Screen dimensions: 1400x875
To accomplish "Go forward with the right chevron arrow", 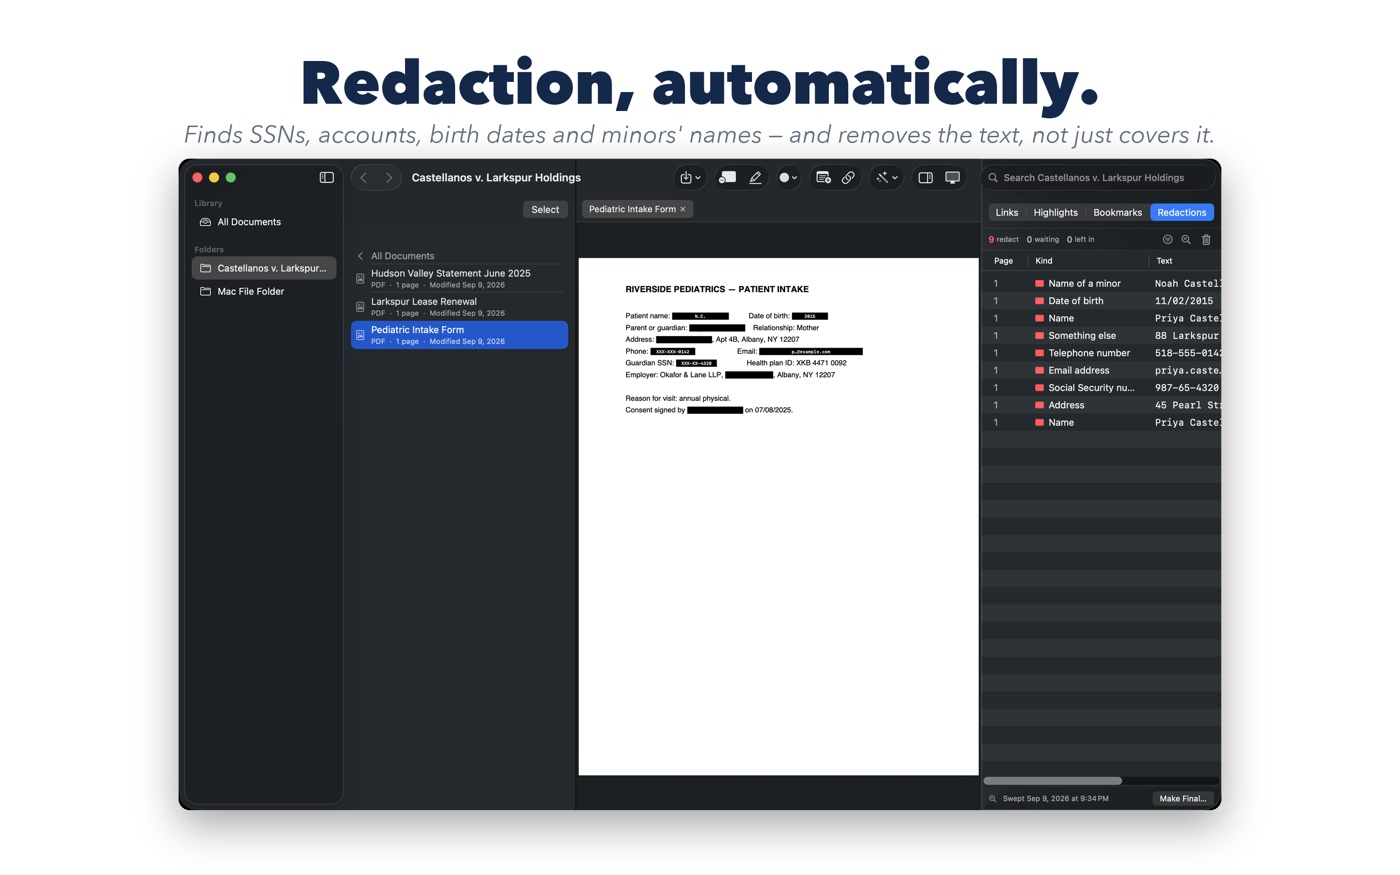I will pos(389,177).
